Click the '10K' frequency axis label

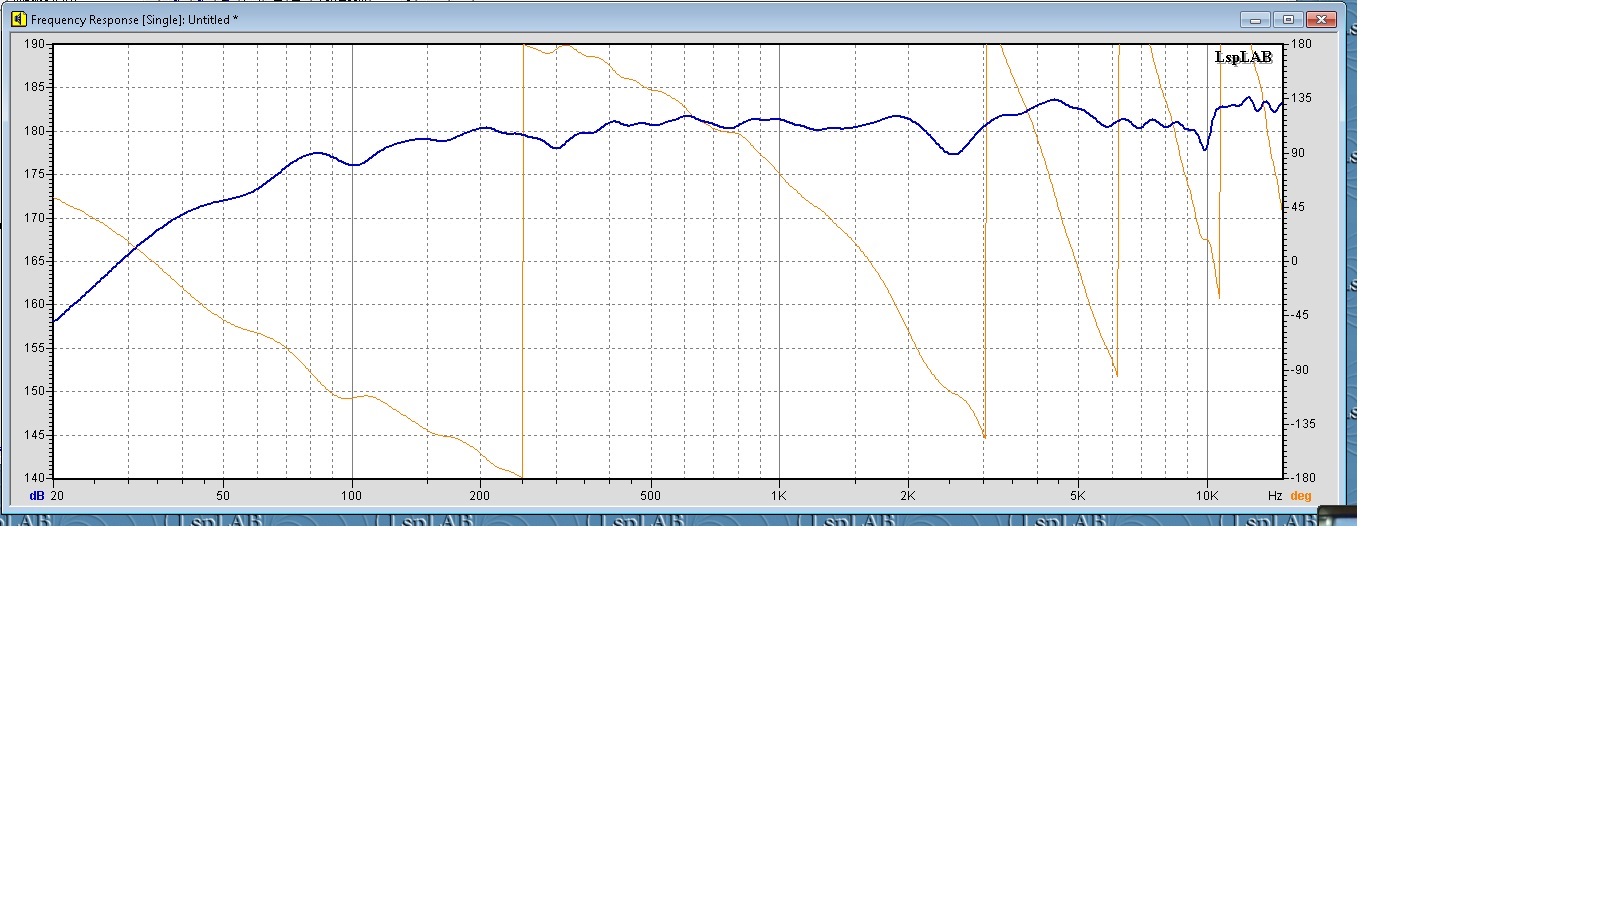[x=1207, y=496]
